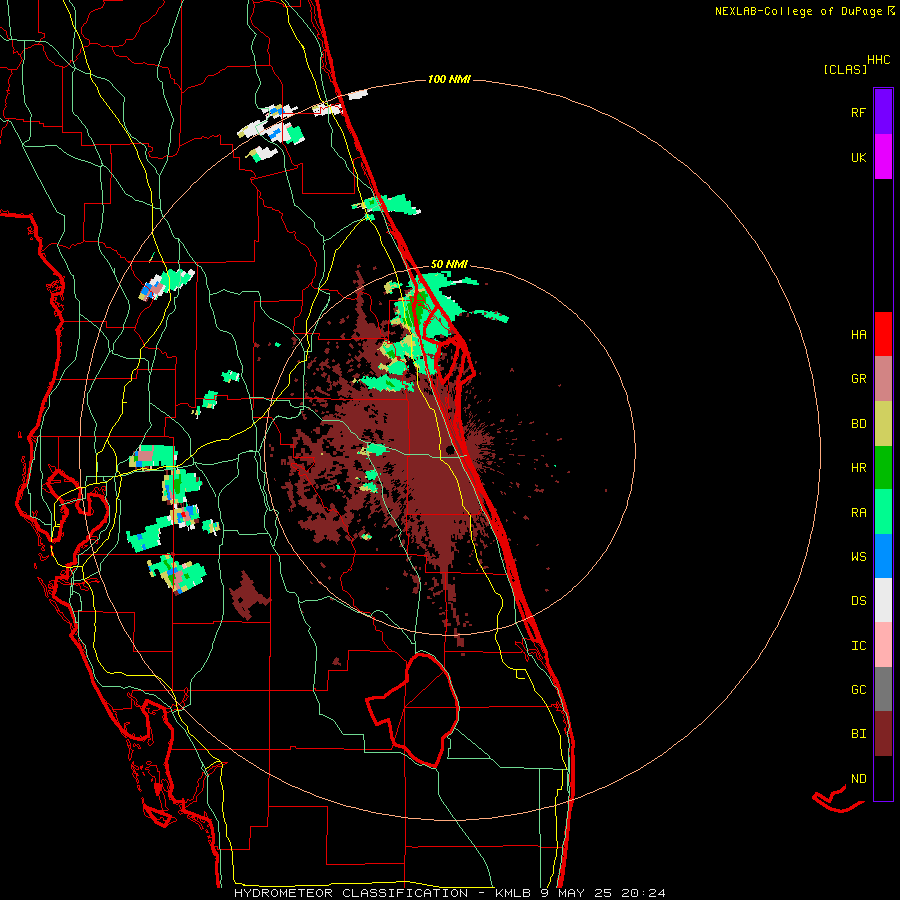
Task: Click the HYDROMETEOR CLASSIFICATION caption text
Action: coord(351,893)
